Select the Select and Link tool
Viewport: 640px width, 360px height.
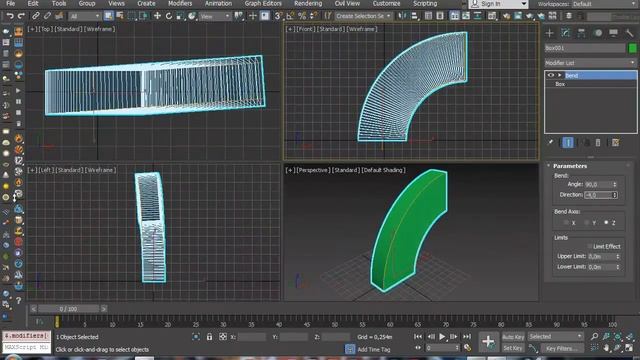click(x=36, y=16)
